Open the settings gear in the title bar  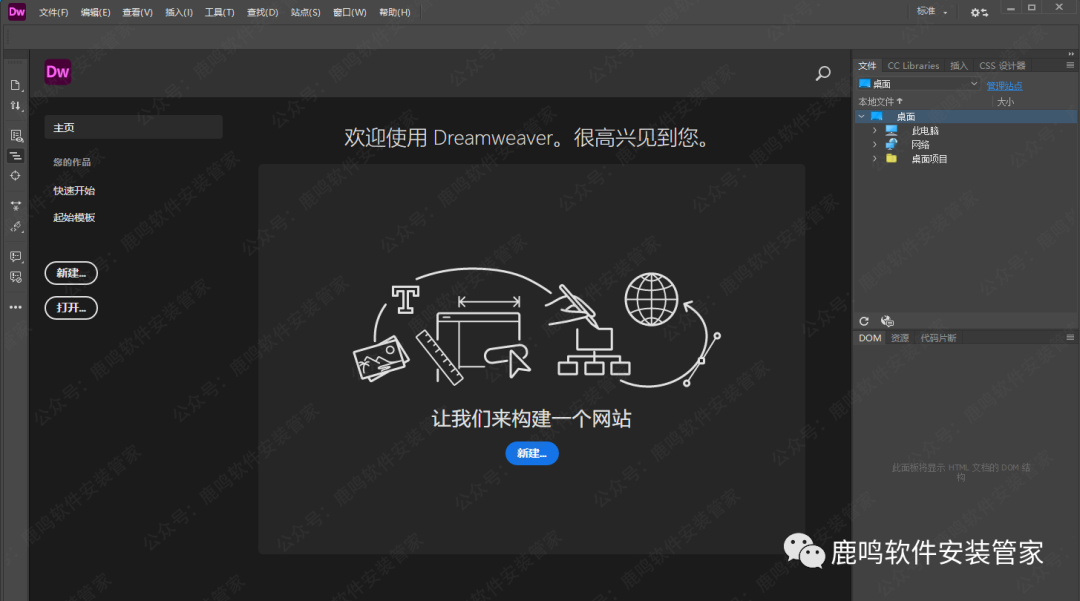[x=976, y=11]
